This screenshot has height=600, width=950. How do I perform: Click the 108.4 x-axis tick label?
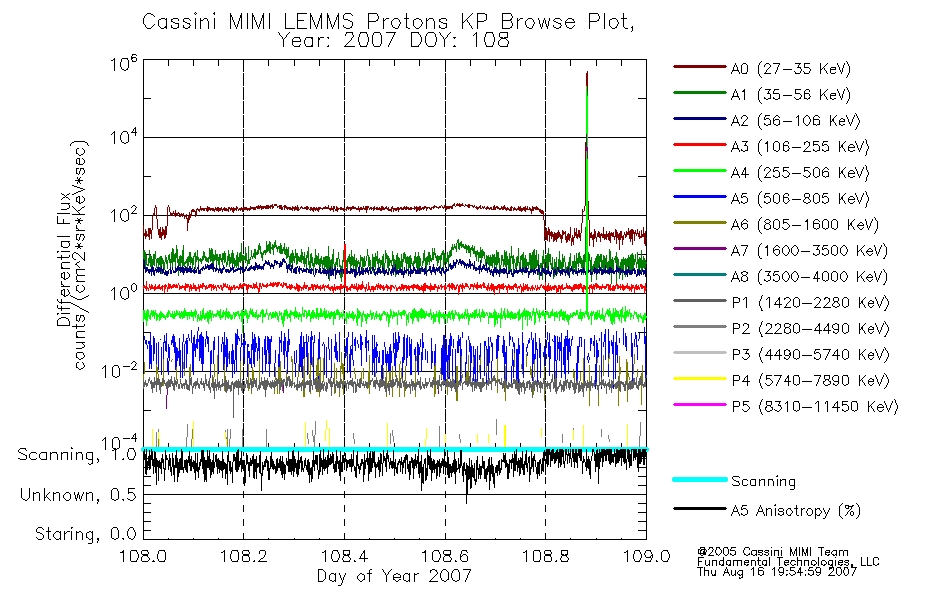tap(344, 556)
